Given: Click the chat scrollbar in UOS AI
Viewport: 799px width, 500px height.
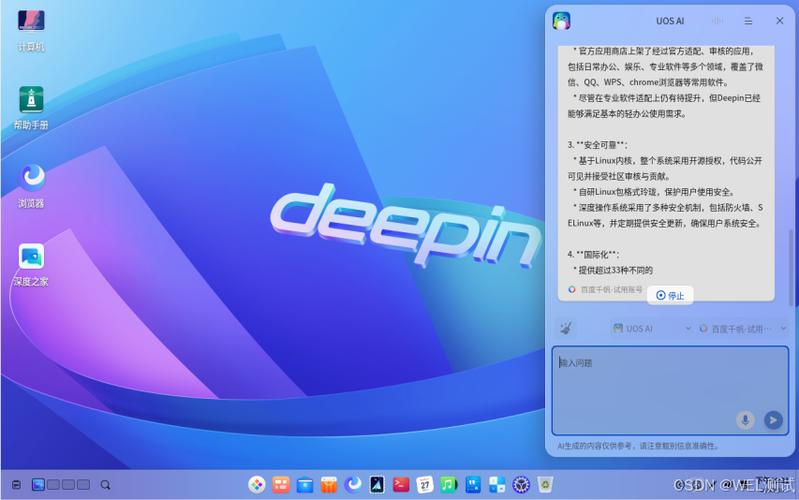Looking at the screenshot, I should click(790, 267).
